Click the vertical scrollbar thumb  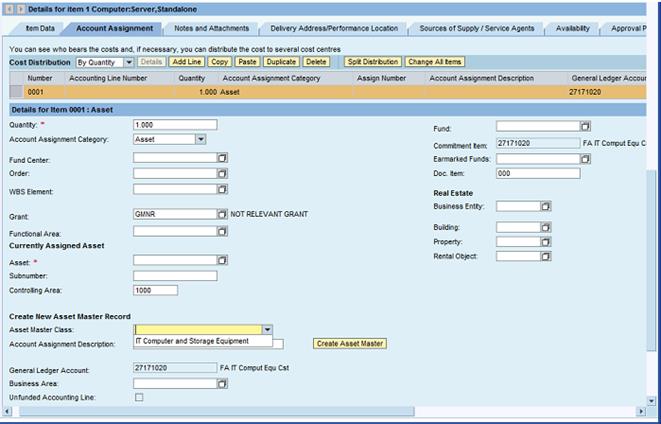coord(651,259)
